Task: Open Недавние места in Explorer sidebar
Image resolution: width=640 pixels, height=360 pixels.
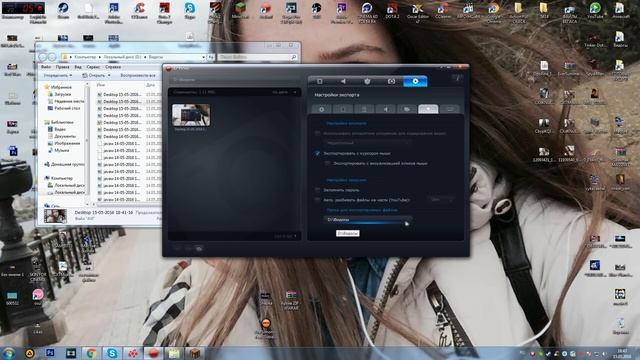Action: tap(66, 101)
